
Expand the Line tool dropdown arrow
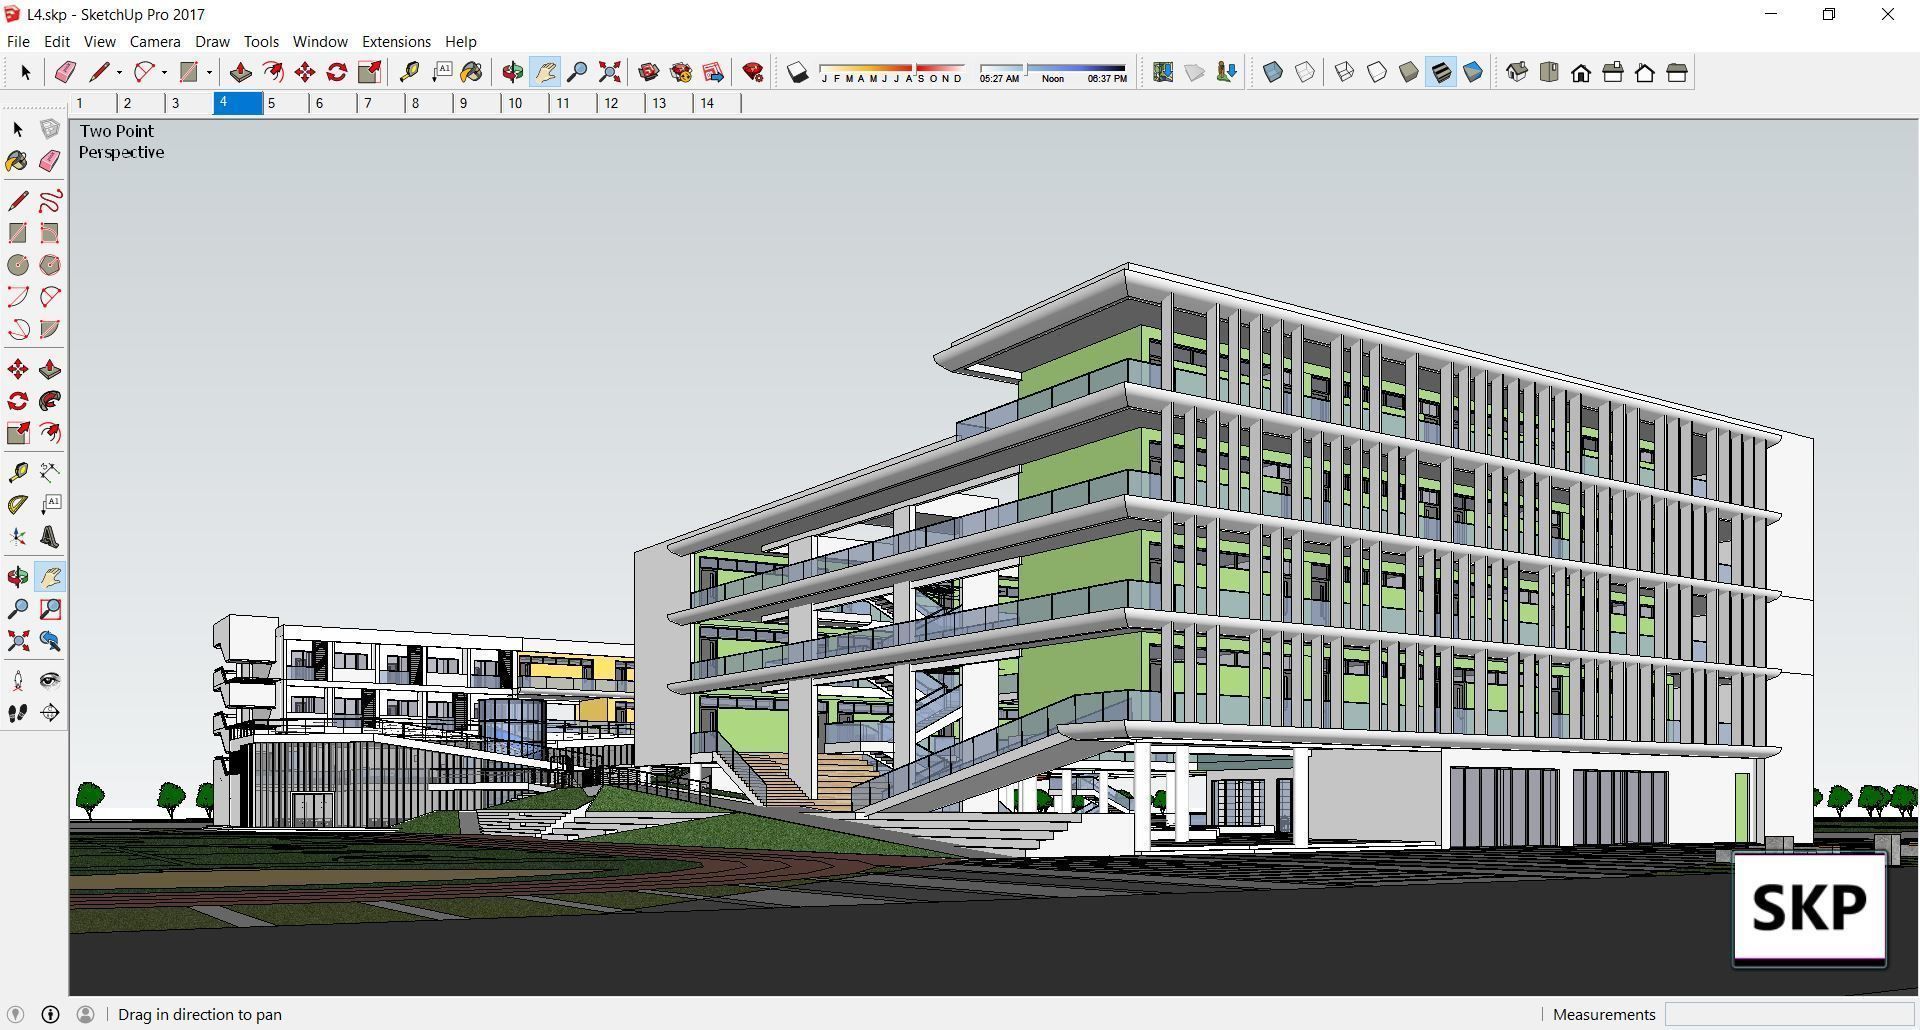(119, 72)
